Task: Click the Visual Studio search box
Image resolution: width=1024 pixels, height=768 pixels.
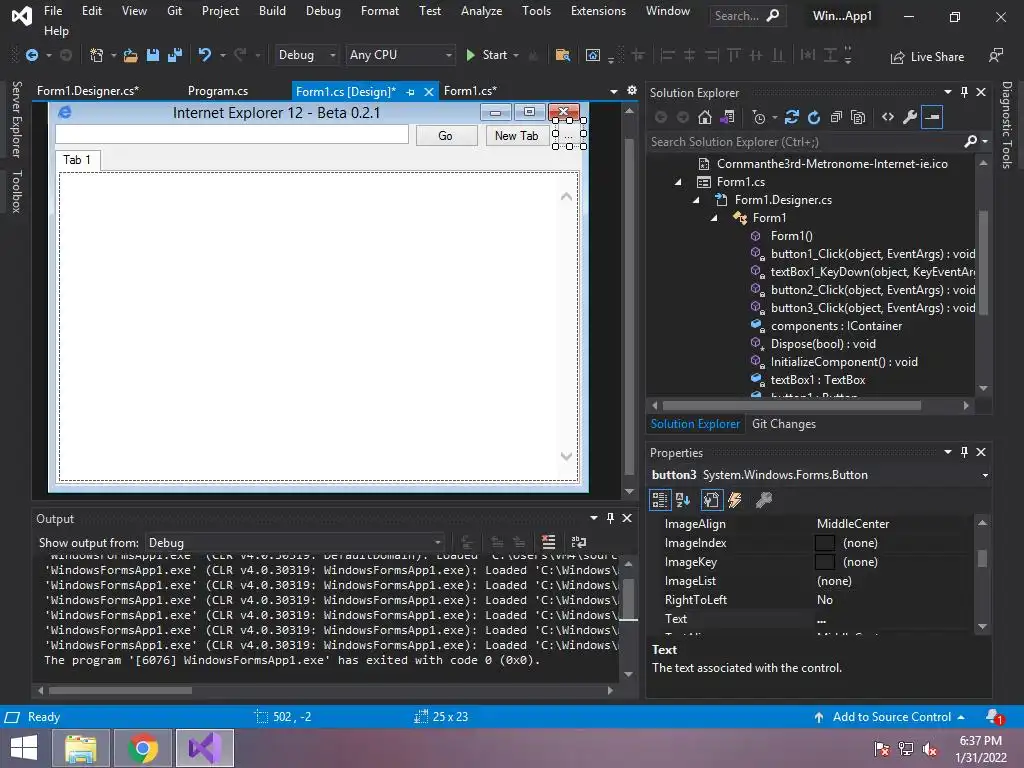Action: tap(747, 16)
